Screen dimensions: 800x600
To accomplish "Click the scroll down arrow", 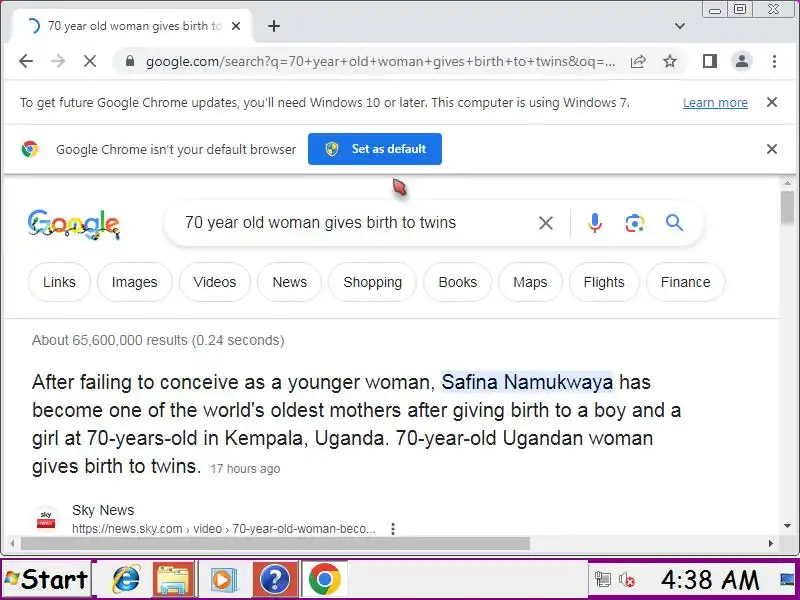I will [787, 526].
